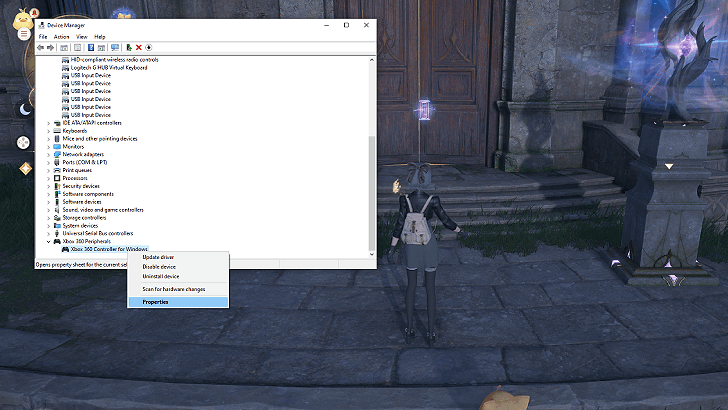This screenshot has width=728, height=410.
Task: Click the Print queues printer icon
Action: point(57,170)
